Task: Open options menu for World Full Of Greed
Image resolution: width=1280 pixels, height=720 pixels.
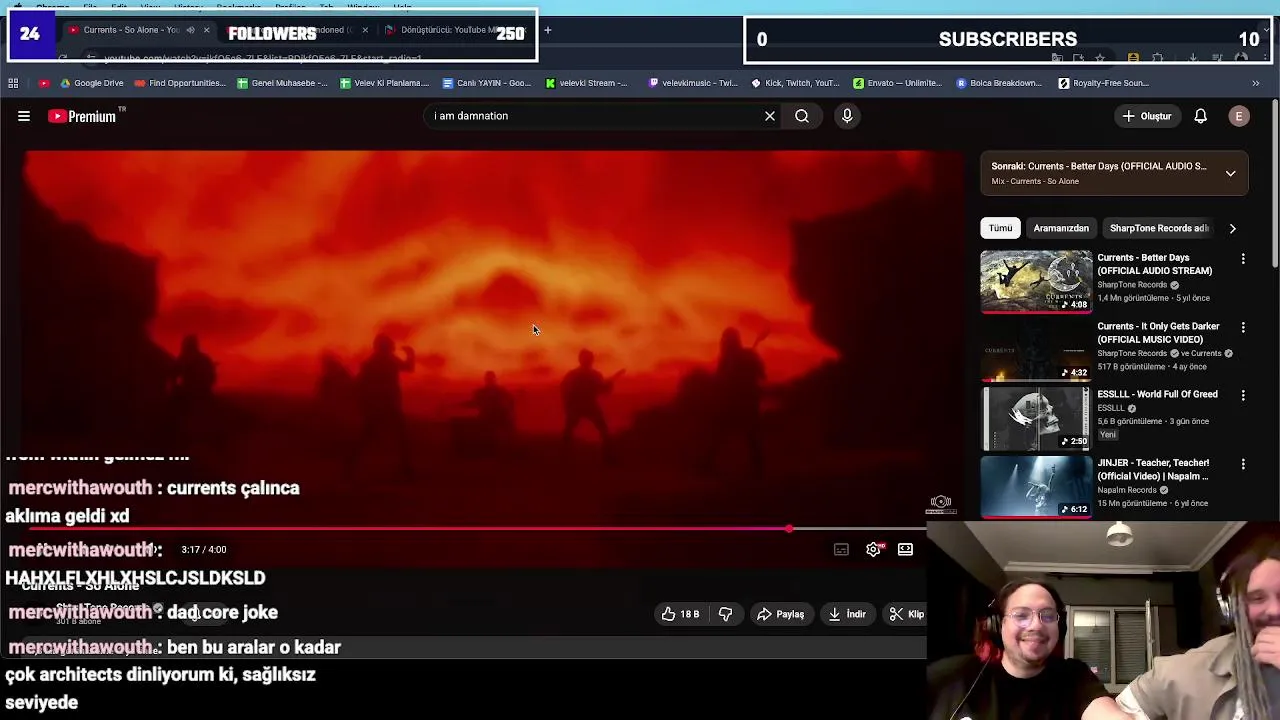Action: click(1243, 395)
